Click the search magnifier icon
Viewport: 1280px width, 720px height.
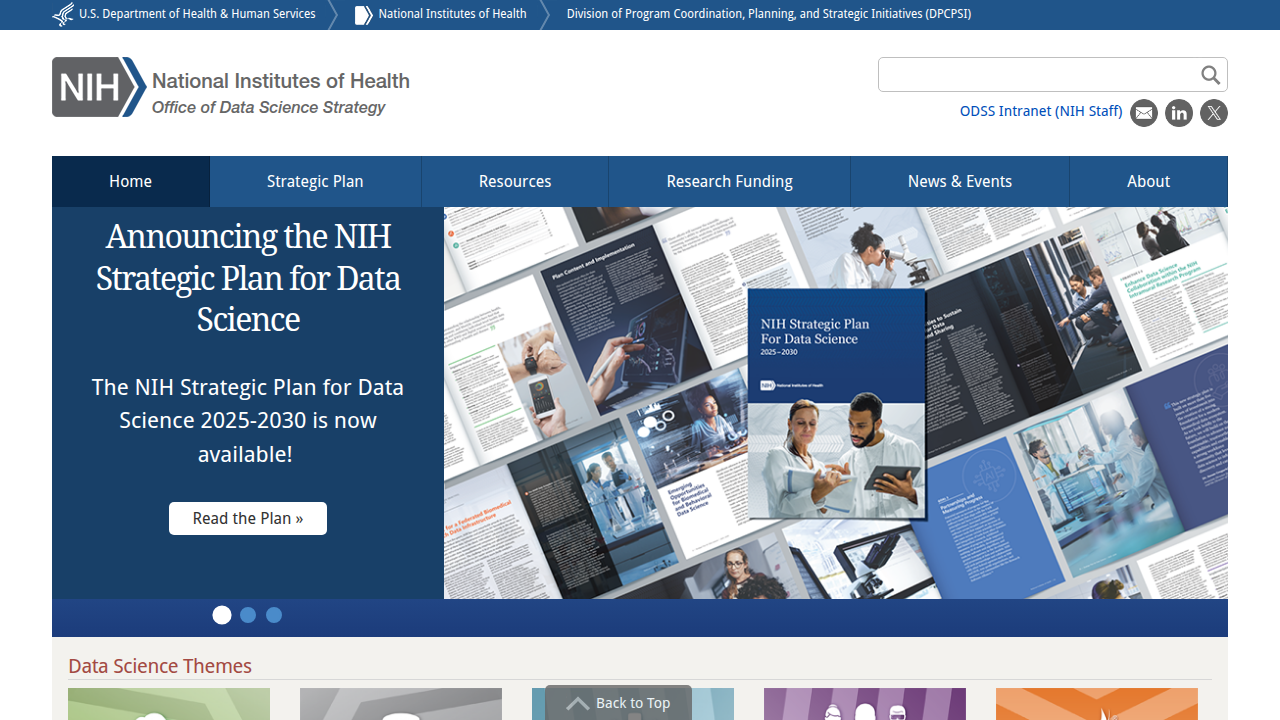pos(1210,75)
